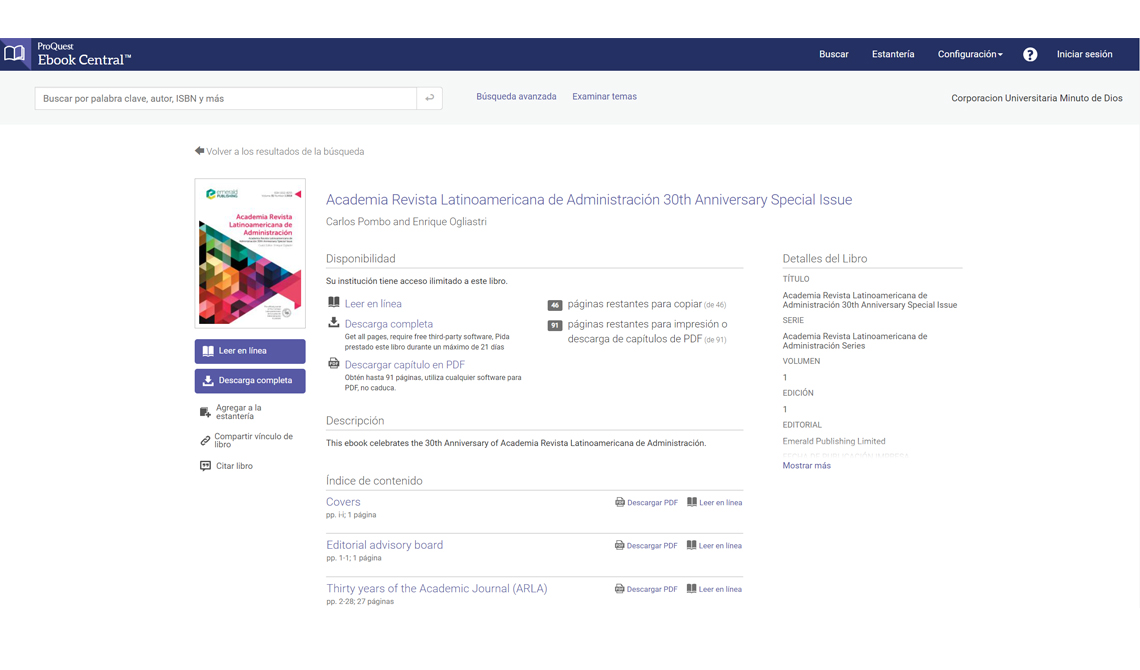Image resolution: width=1140 pixels, height=670 pixels.
Task: Click Descargar PDF text for Editorial advisory board
Action: 652,546
